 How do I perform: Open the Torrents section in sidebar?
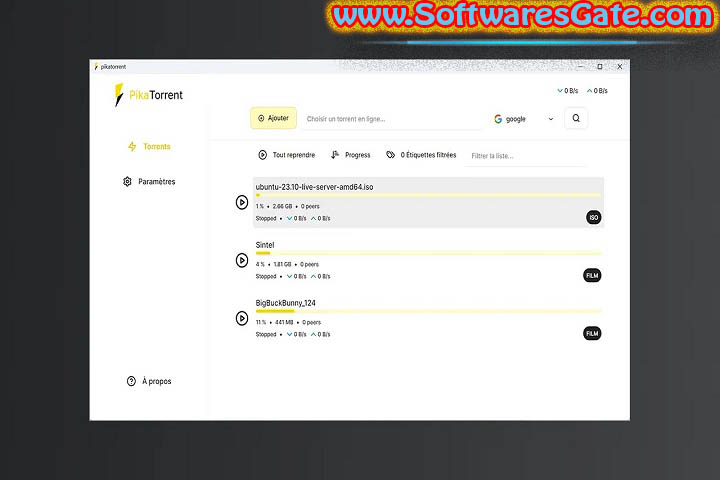pos(149,147)
